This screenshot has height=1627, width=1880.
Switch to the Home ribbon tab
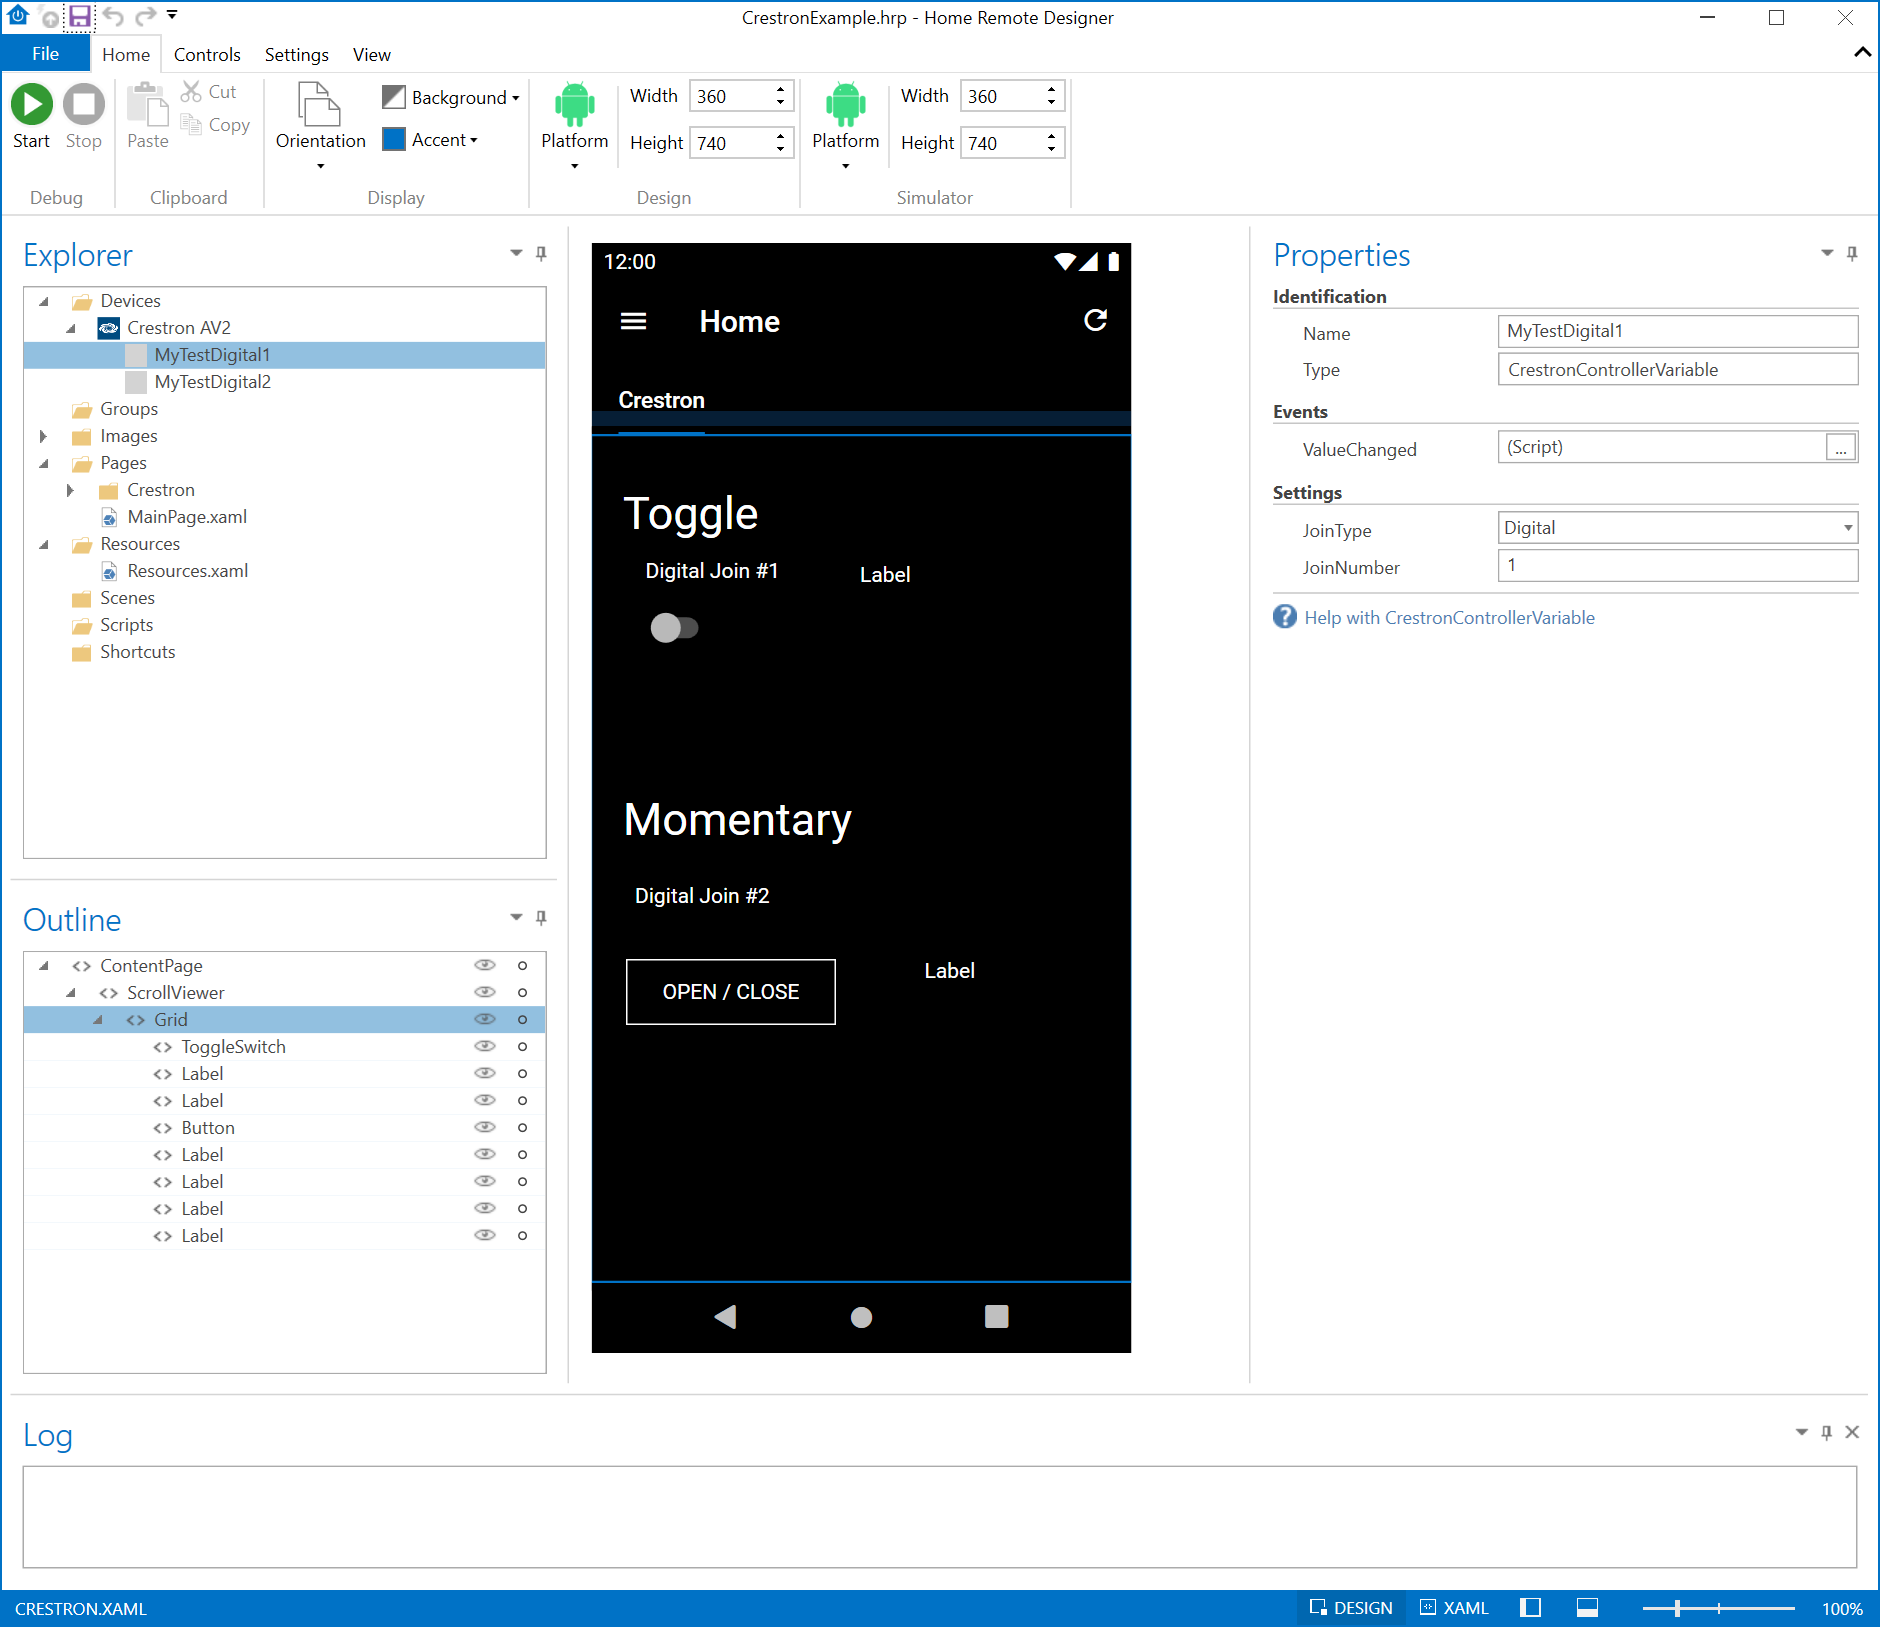pos(126,54)
